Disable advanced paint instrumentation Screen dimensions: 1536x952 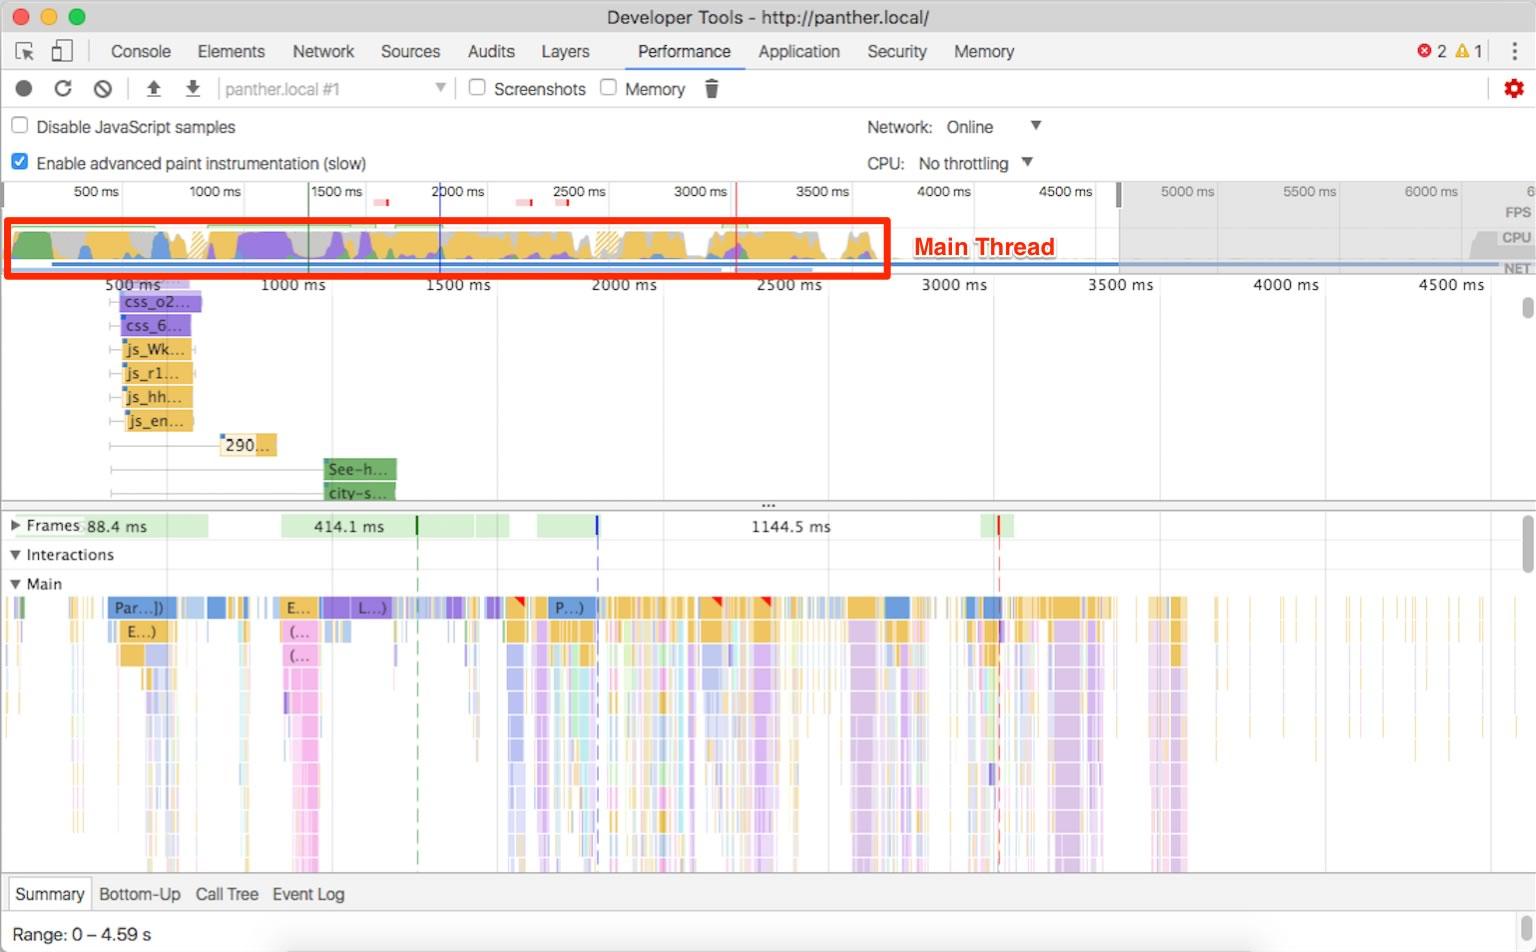coord(19,161)
